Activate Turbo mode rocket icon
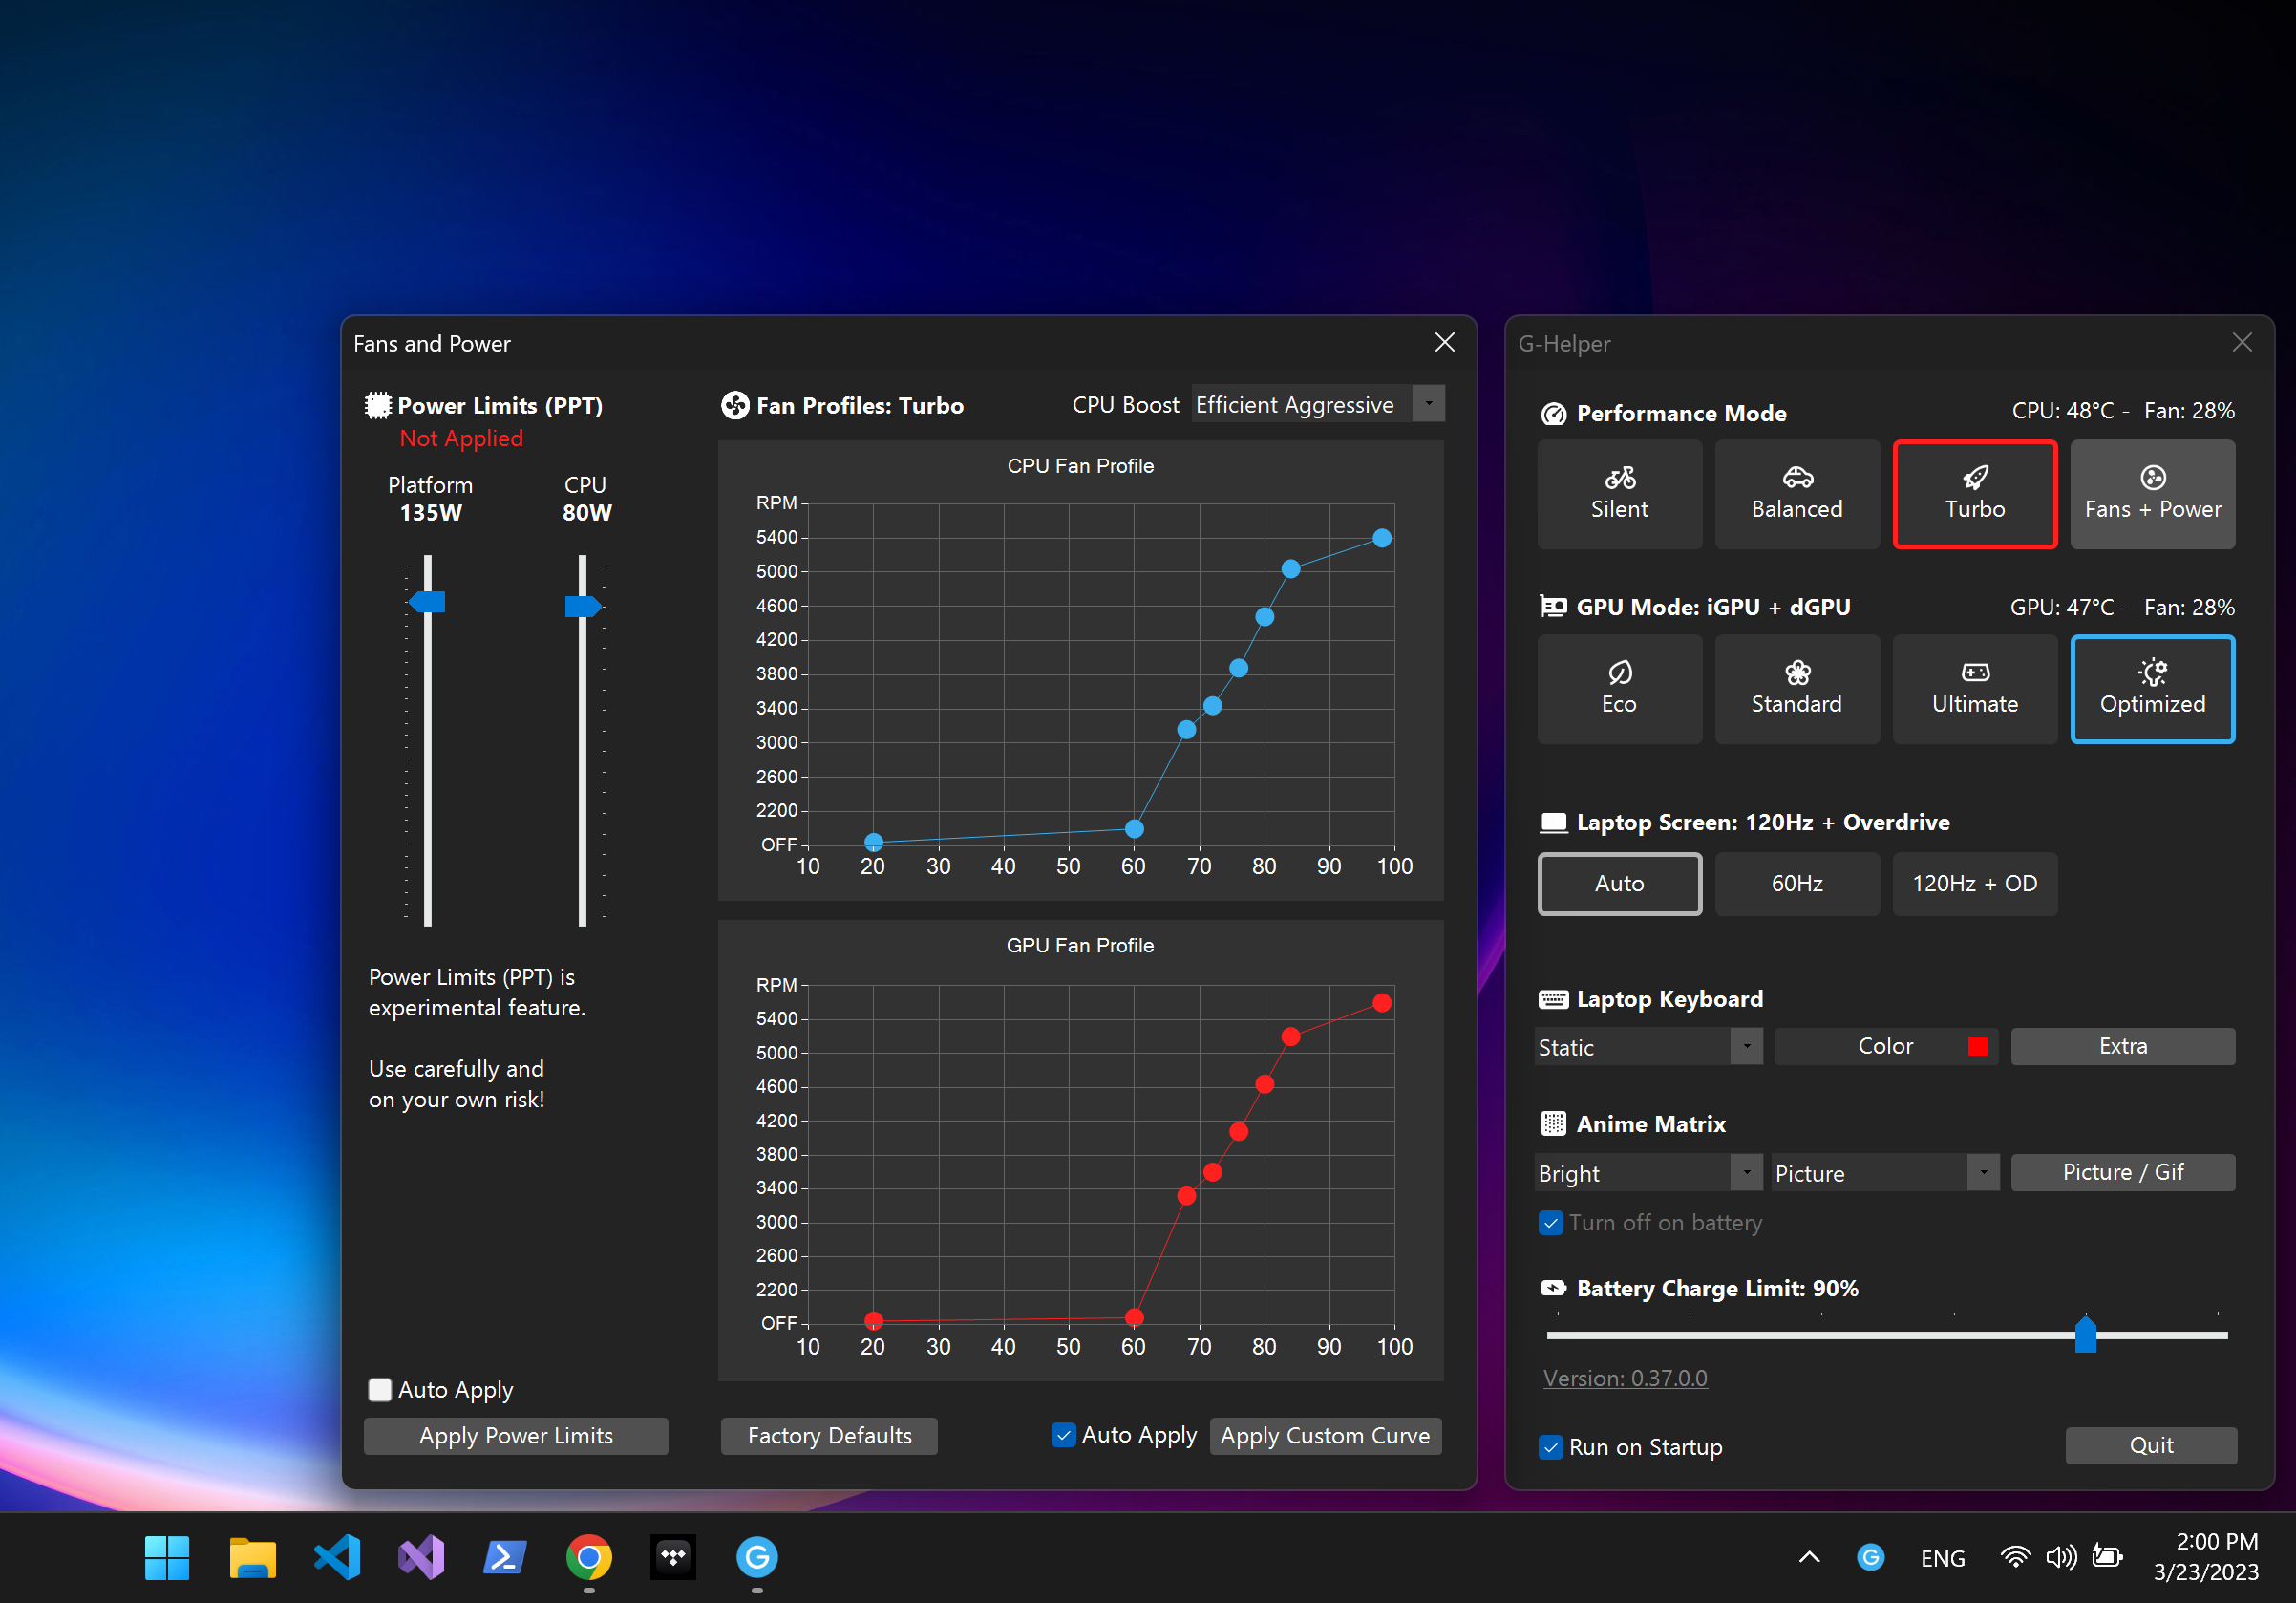The width and height of the screenshot is (2296, 1603). click(1974, 494)
